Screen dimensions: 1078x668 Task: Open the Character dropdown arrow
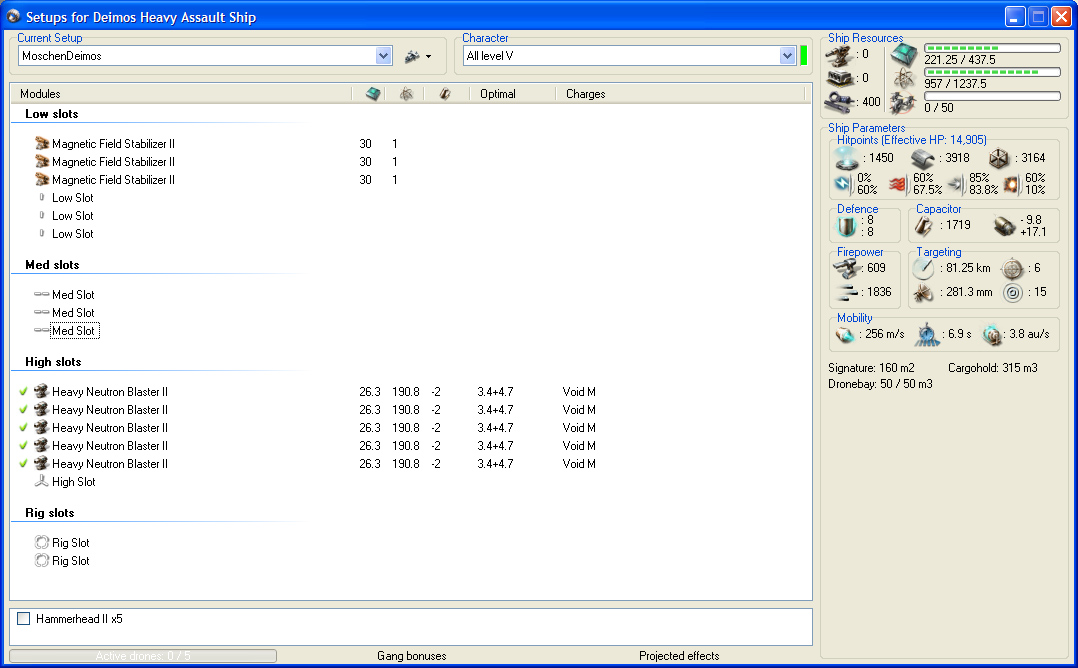[x=787, y=56]
